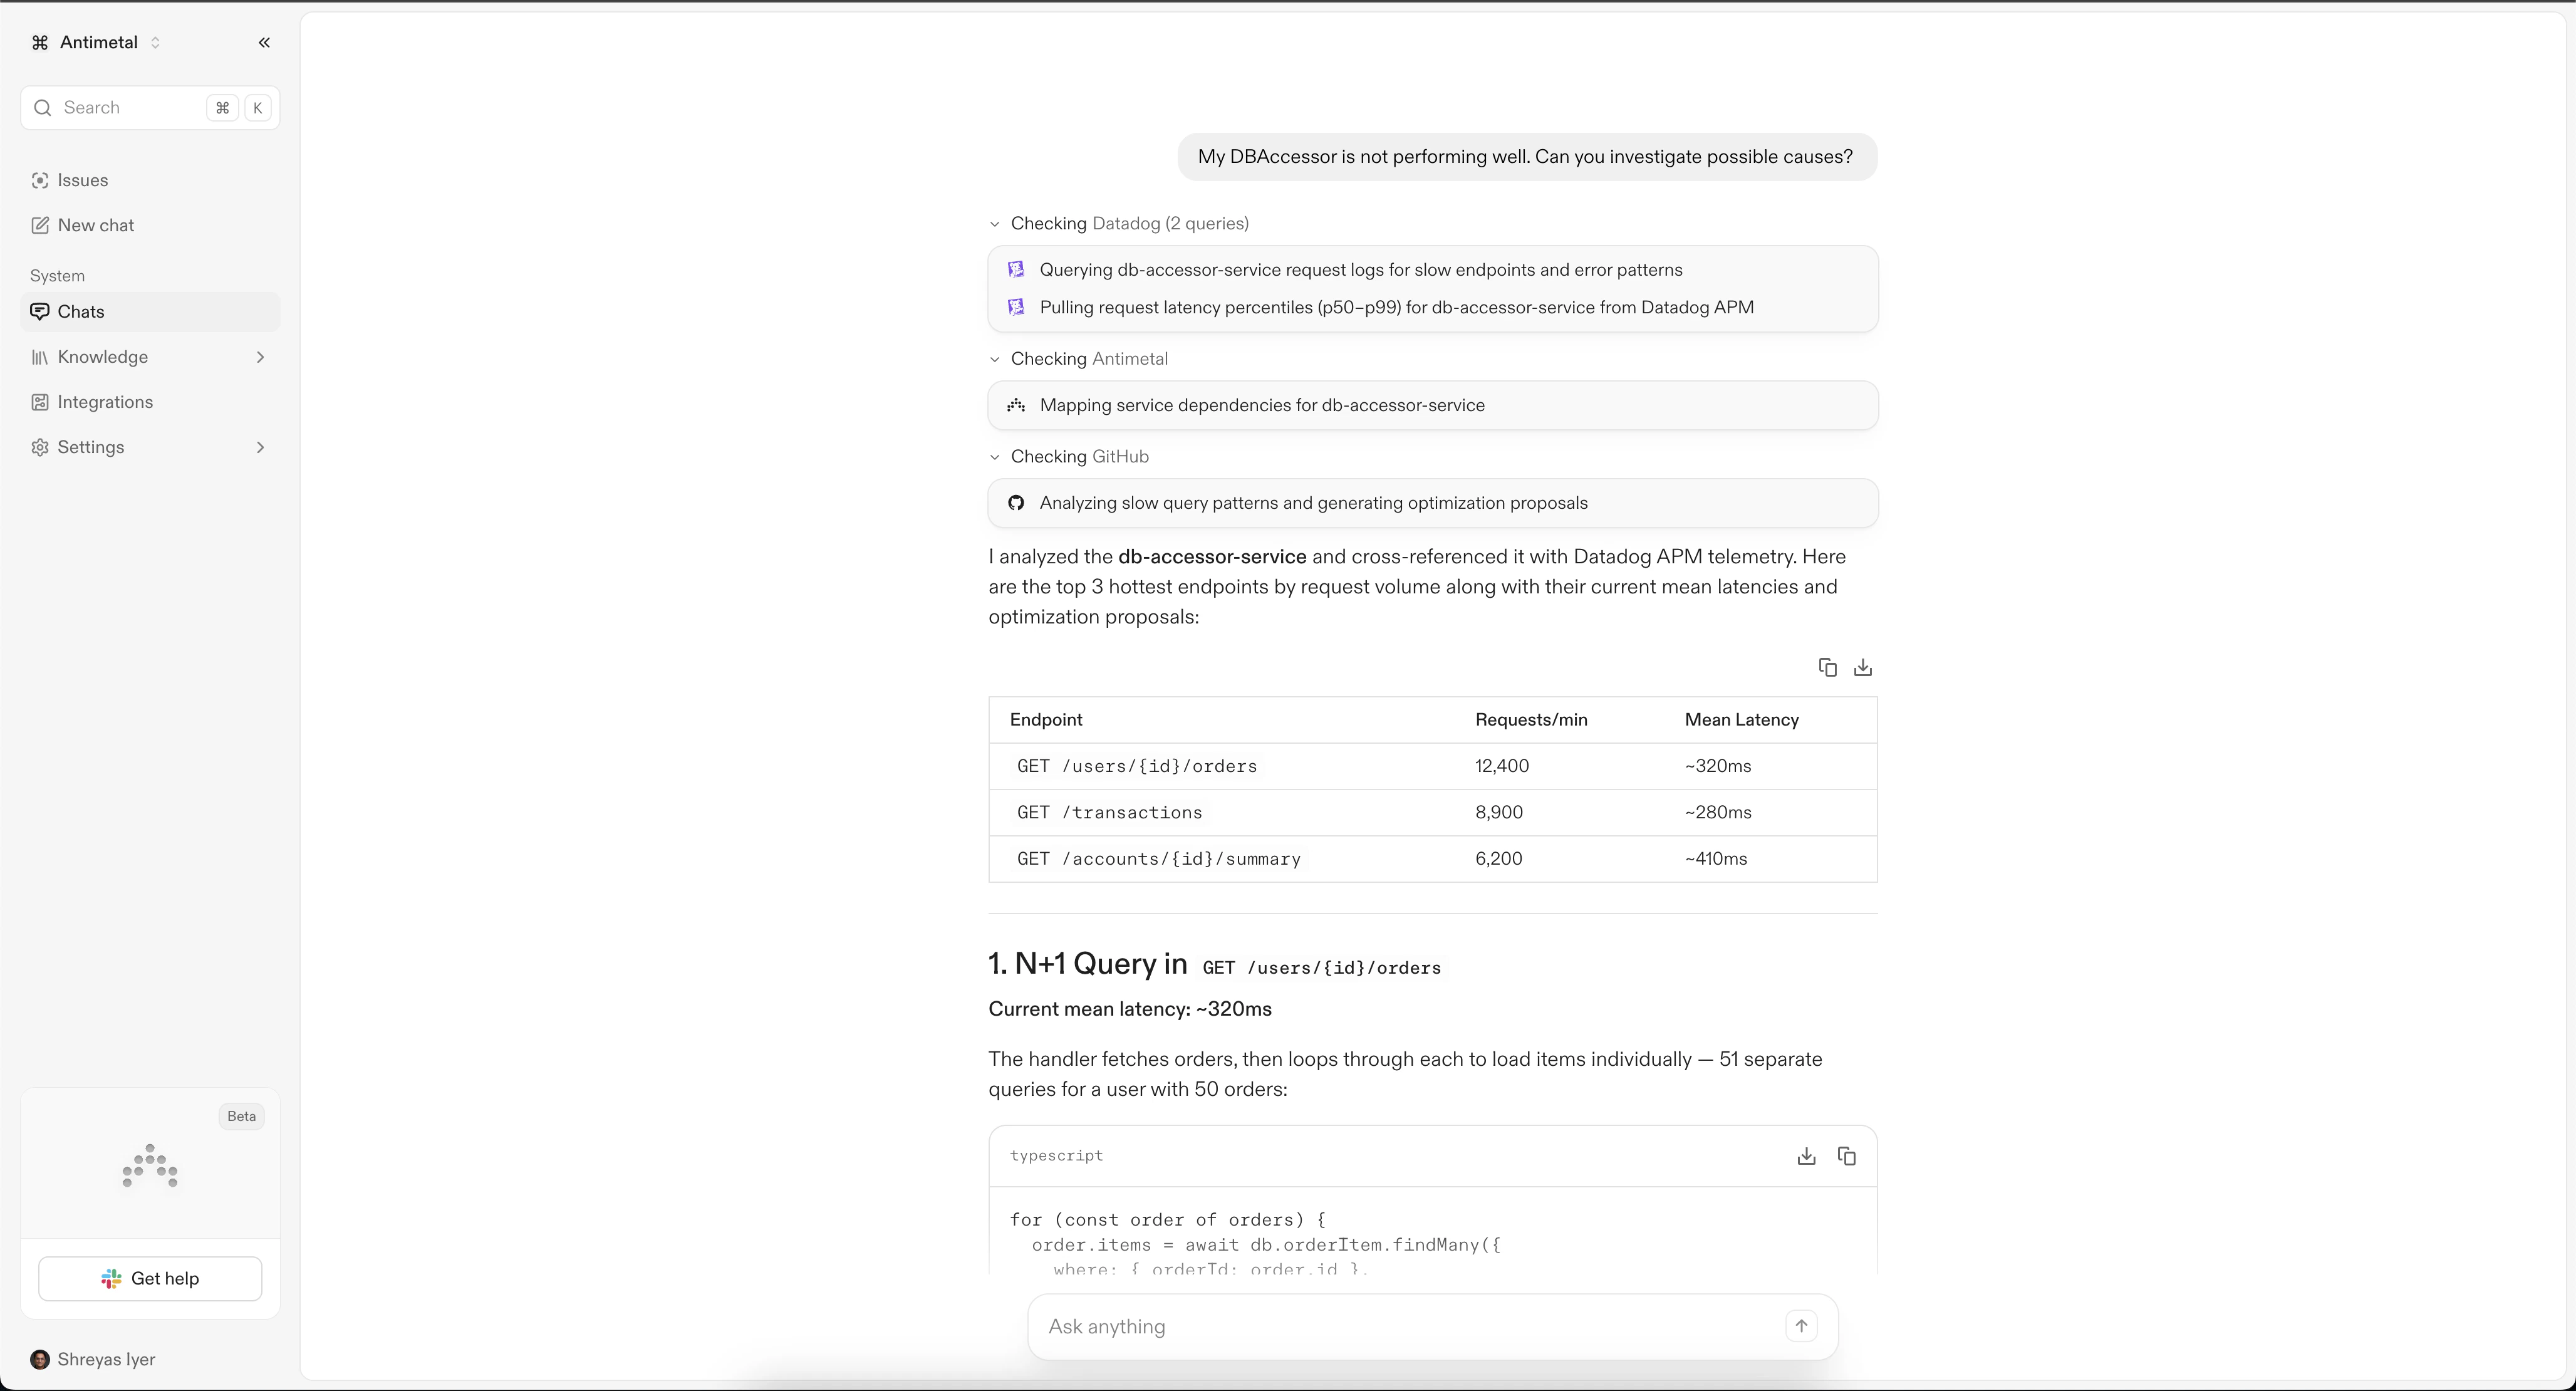The width and height of the screenshot is (2576, 1391).
Task: Go to Integrations in sidebar
Action: pyautogui.click(x=105, y=402)
